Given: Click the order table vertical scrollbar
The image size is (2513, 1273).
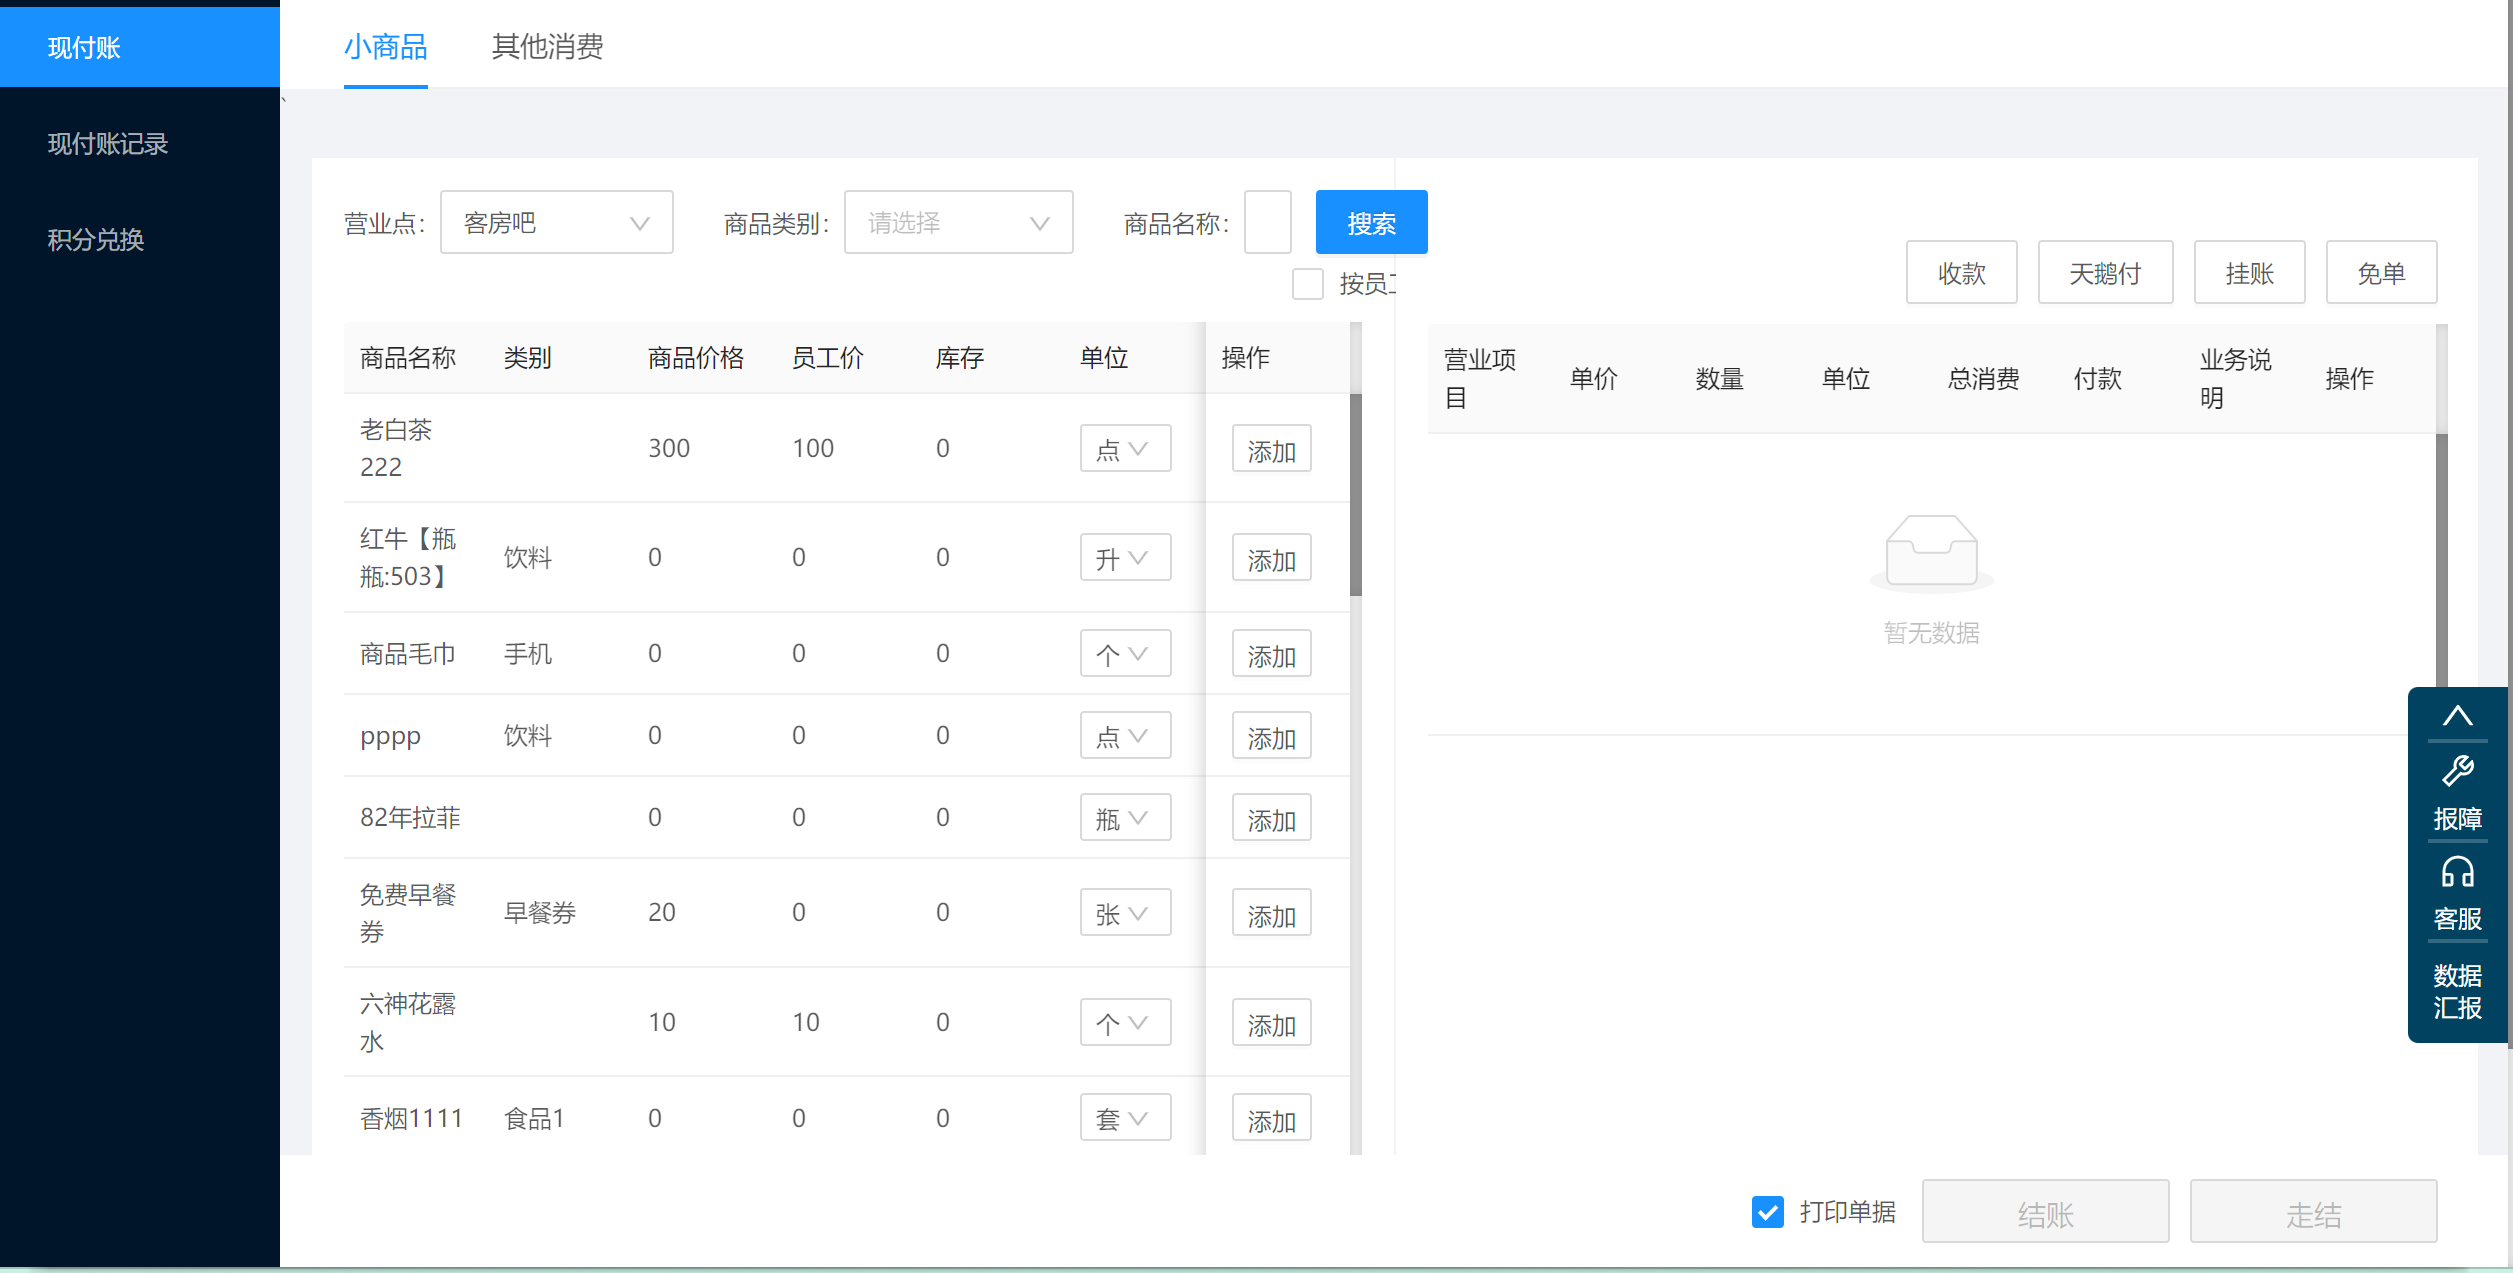Looking at the screenshot, I should pos(2441,560).
